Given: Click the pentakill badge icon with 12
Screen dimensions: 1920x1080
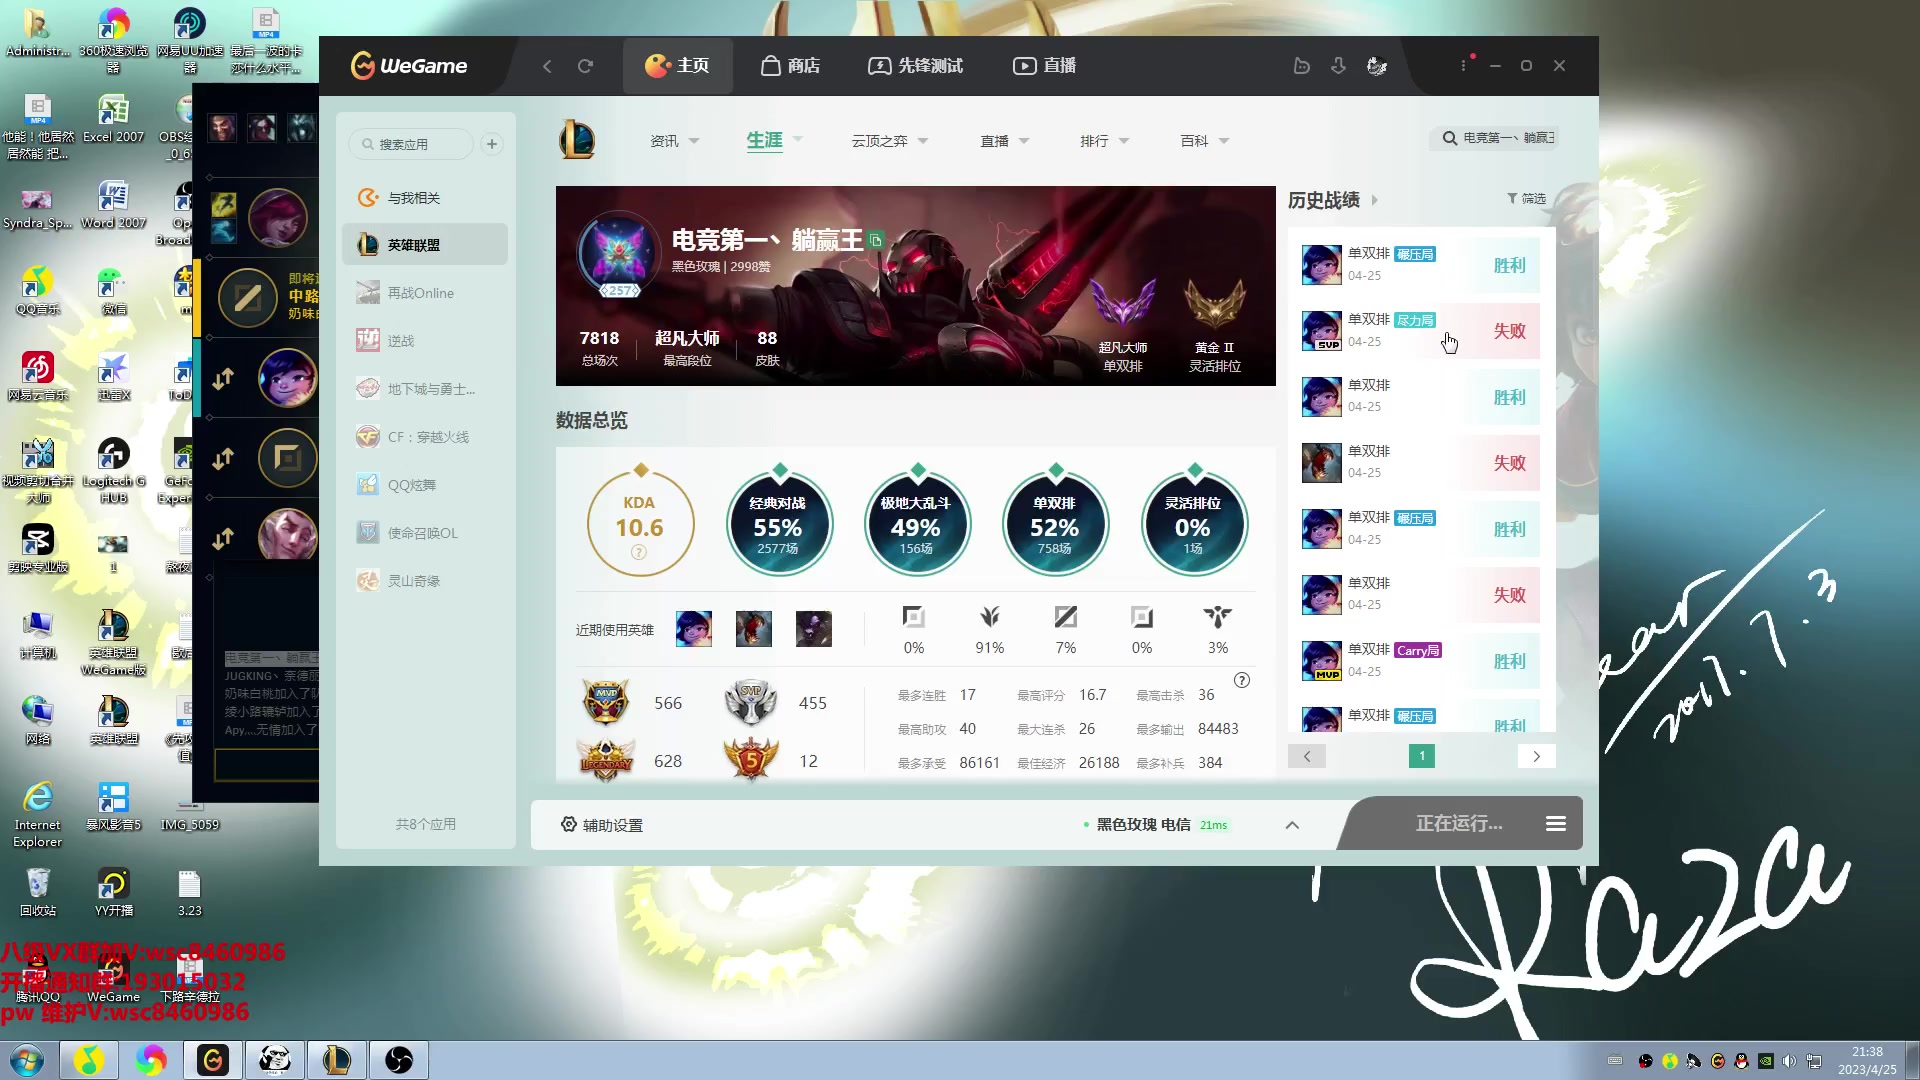Looking at the screenshot, I should pyautogui.click(x=750, y=760).
